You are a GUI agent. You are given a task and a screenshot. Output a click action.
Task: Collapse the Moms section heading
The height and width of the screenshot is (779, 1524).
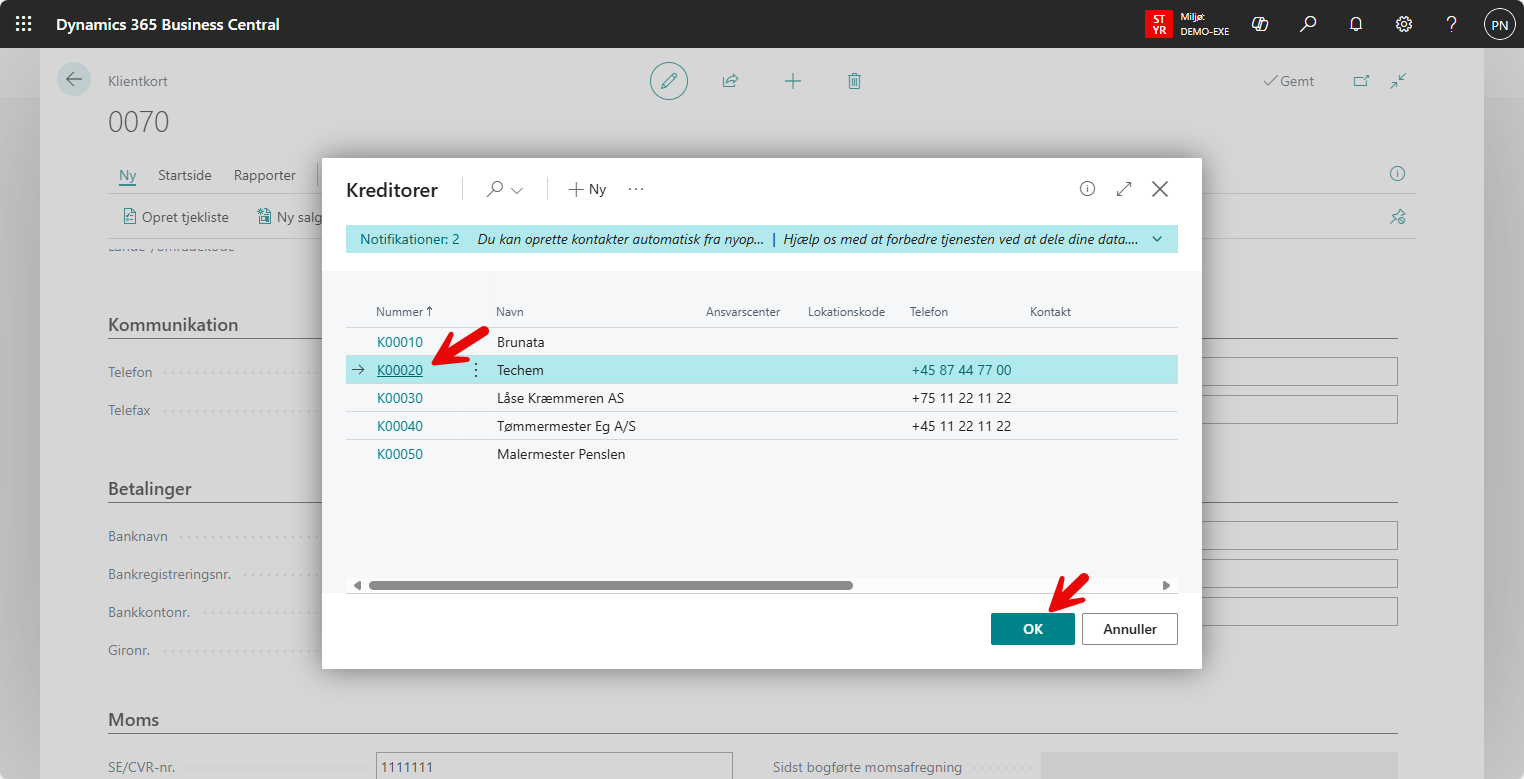click(x=133, y=720)
